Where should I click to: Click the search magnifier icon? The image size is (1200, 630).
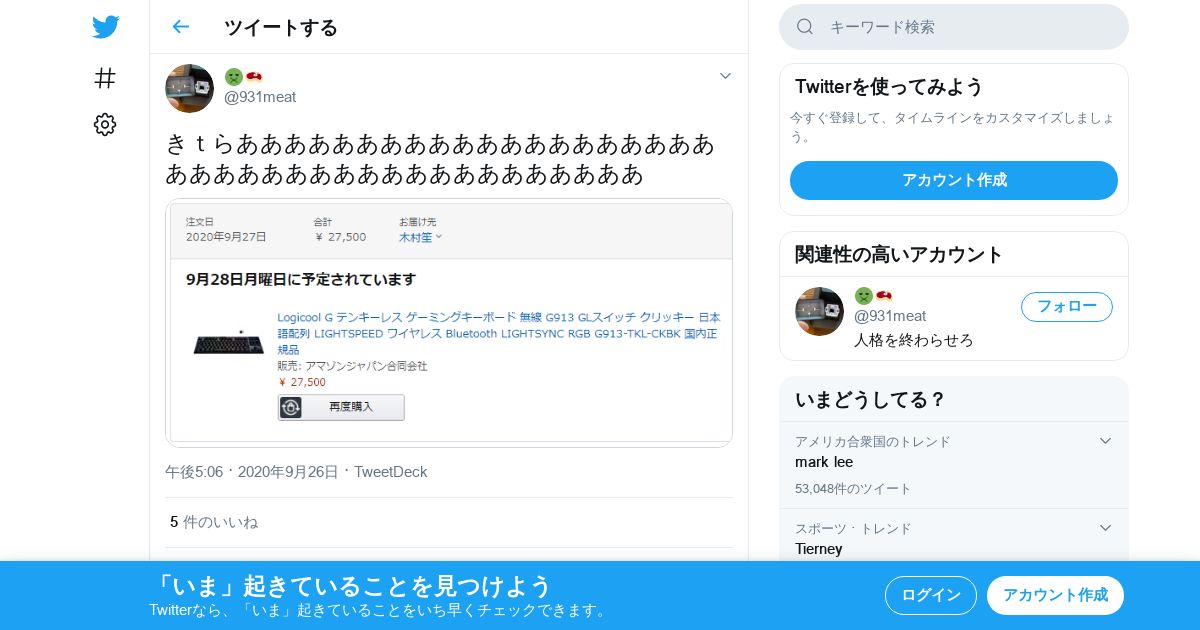[805, 27]
